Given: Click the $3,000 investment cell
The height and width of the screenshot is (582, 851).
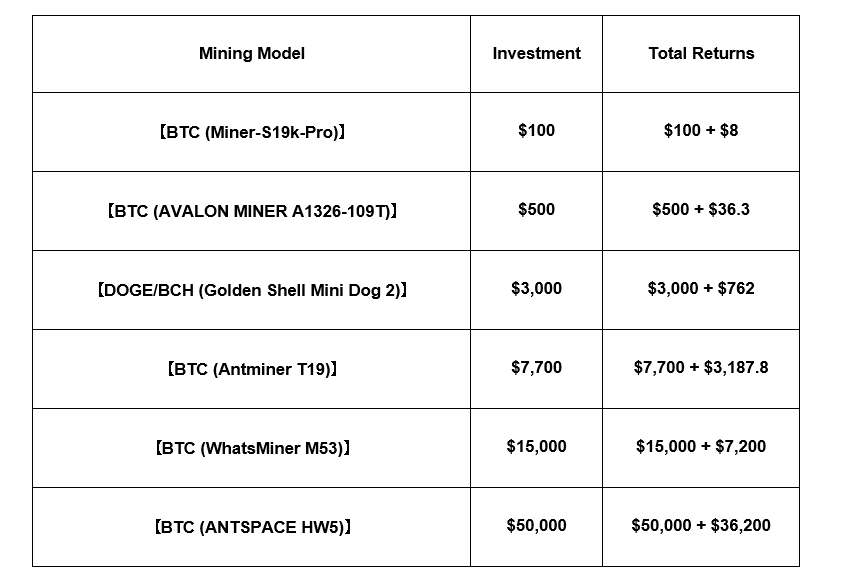Looking at the screenshot, I should click(x=536, y=289).
